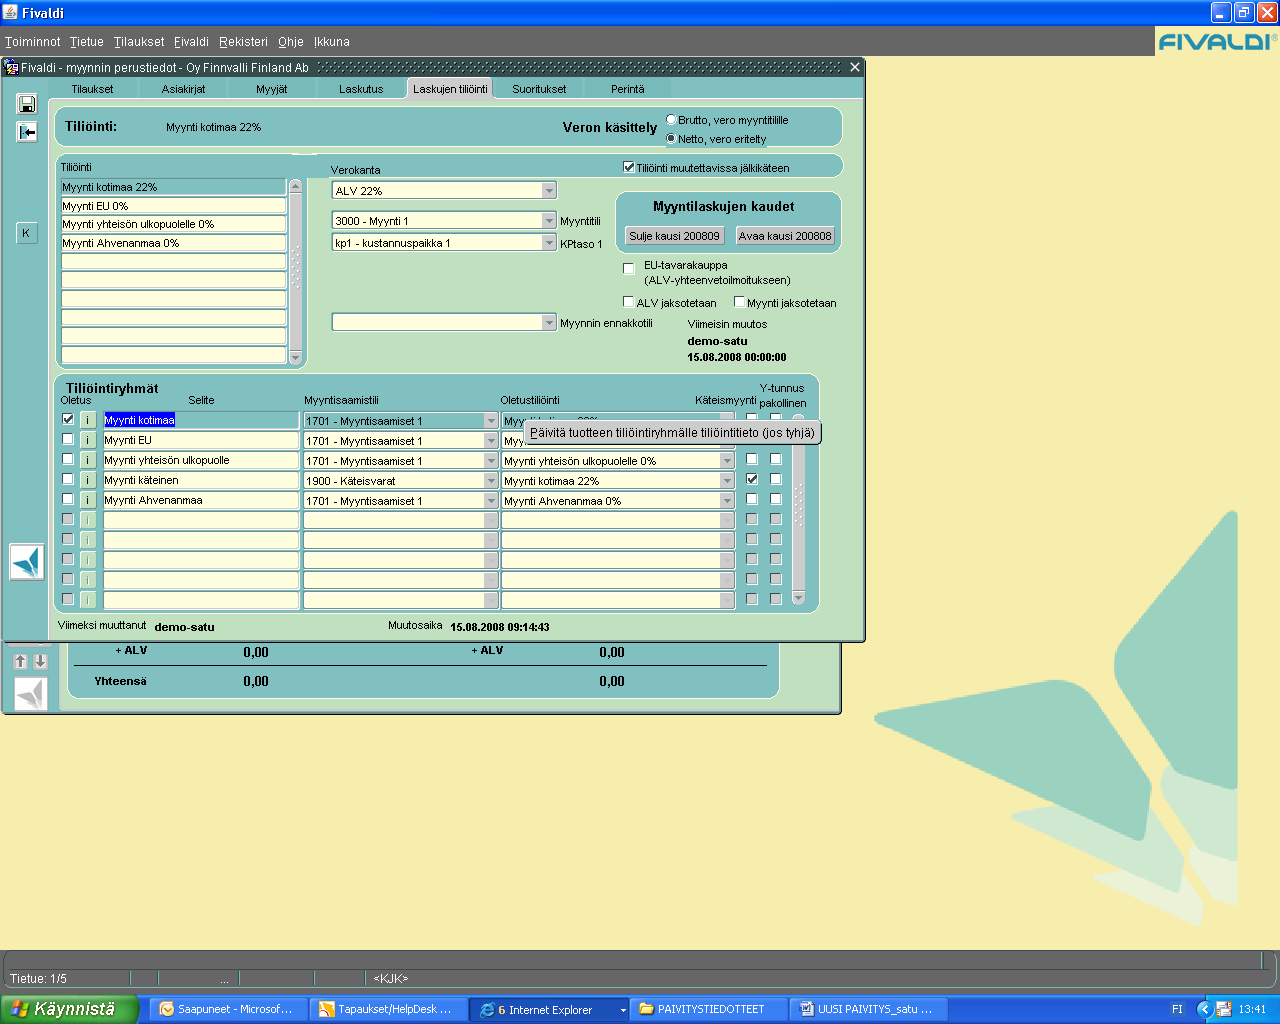Screen dimensions: 1280x1024
Task: Check Y-tunnus pakollinen for Myynti yhteisön ulkopuolle
Action: [776, 459]
